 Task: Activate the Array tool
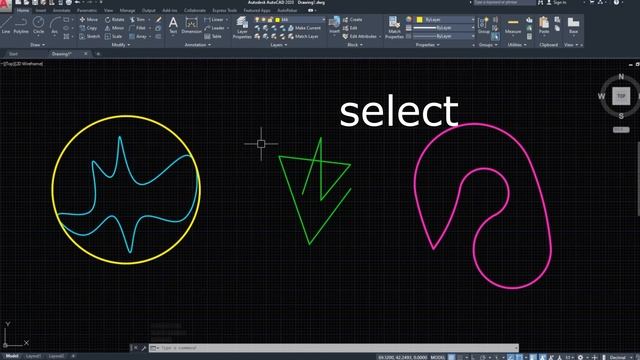(138, 36)
